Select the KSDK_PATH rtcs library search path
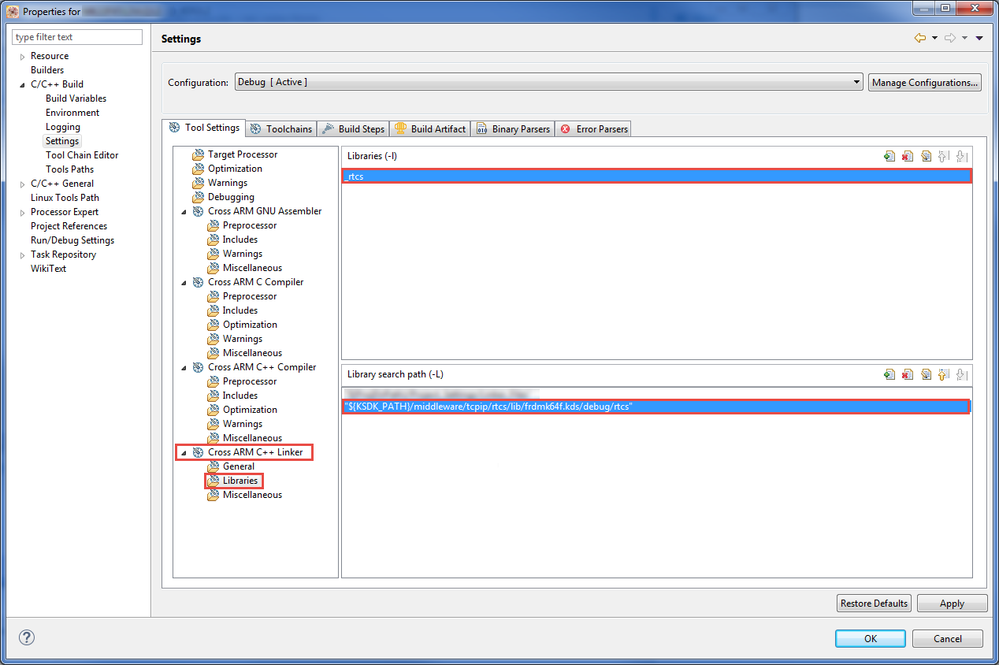Screen dimensions: 999x665 click(x=656, y=406)
